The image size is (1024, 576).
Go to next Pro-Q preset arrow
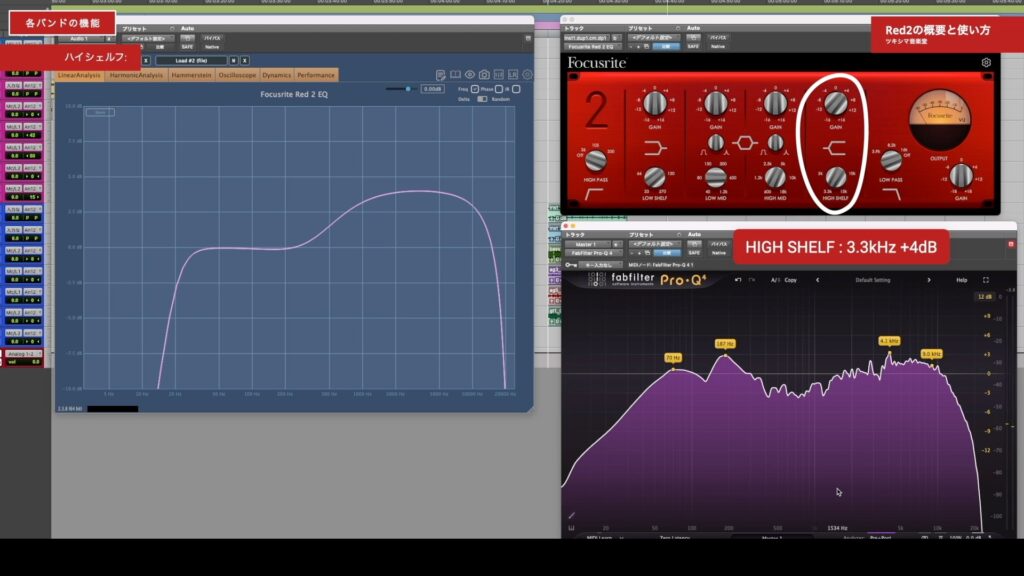pos(929,280)
